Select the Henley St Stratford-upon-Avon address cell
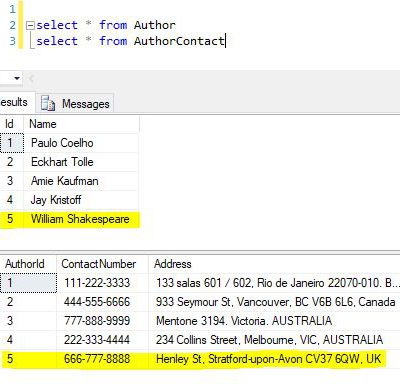This screenshot has height=387, width=400. coord(274,359)
